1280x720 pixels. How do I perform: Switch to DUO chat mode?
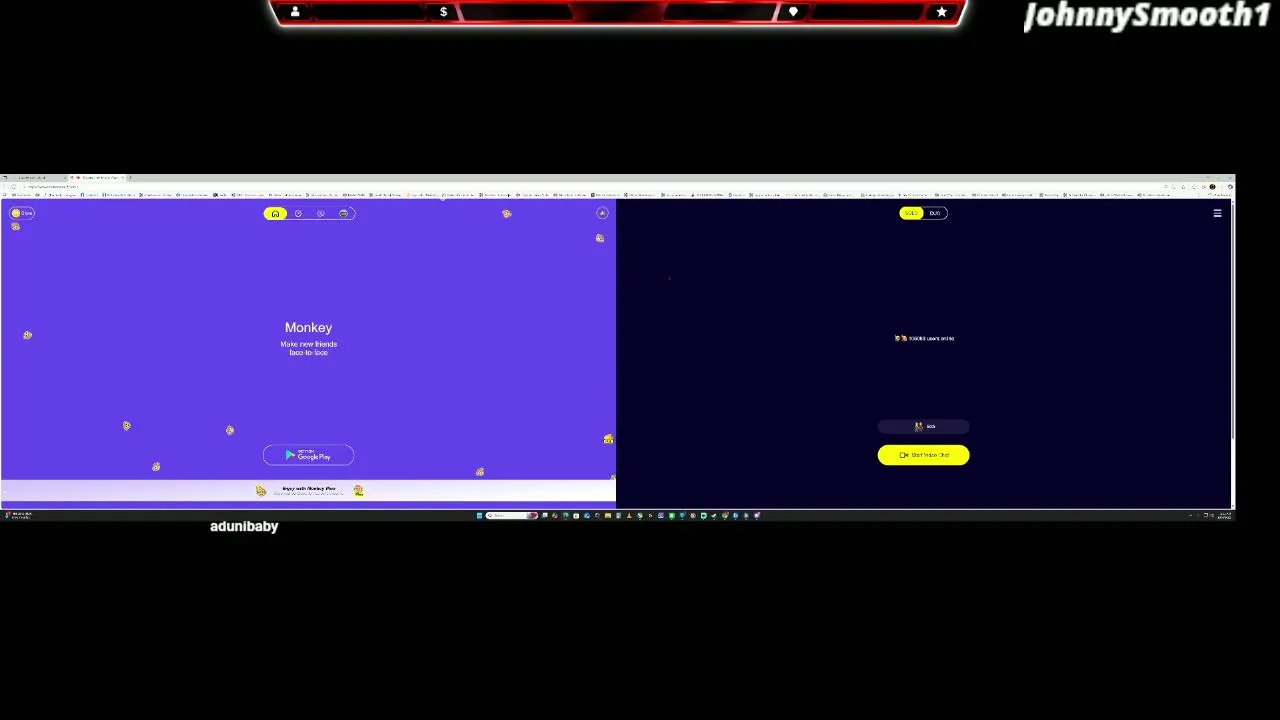[935, 213]
